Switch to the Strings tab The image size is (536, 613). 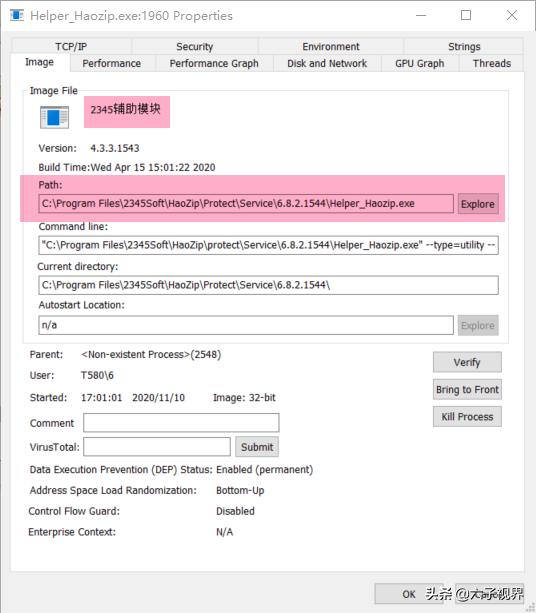coord(464,47)
